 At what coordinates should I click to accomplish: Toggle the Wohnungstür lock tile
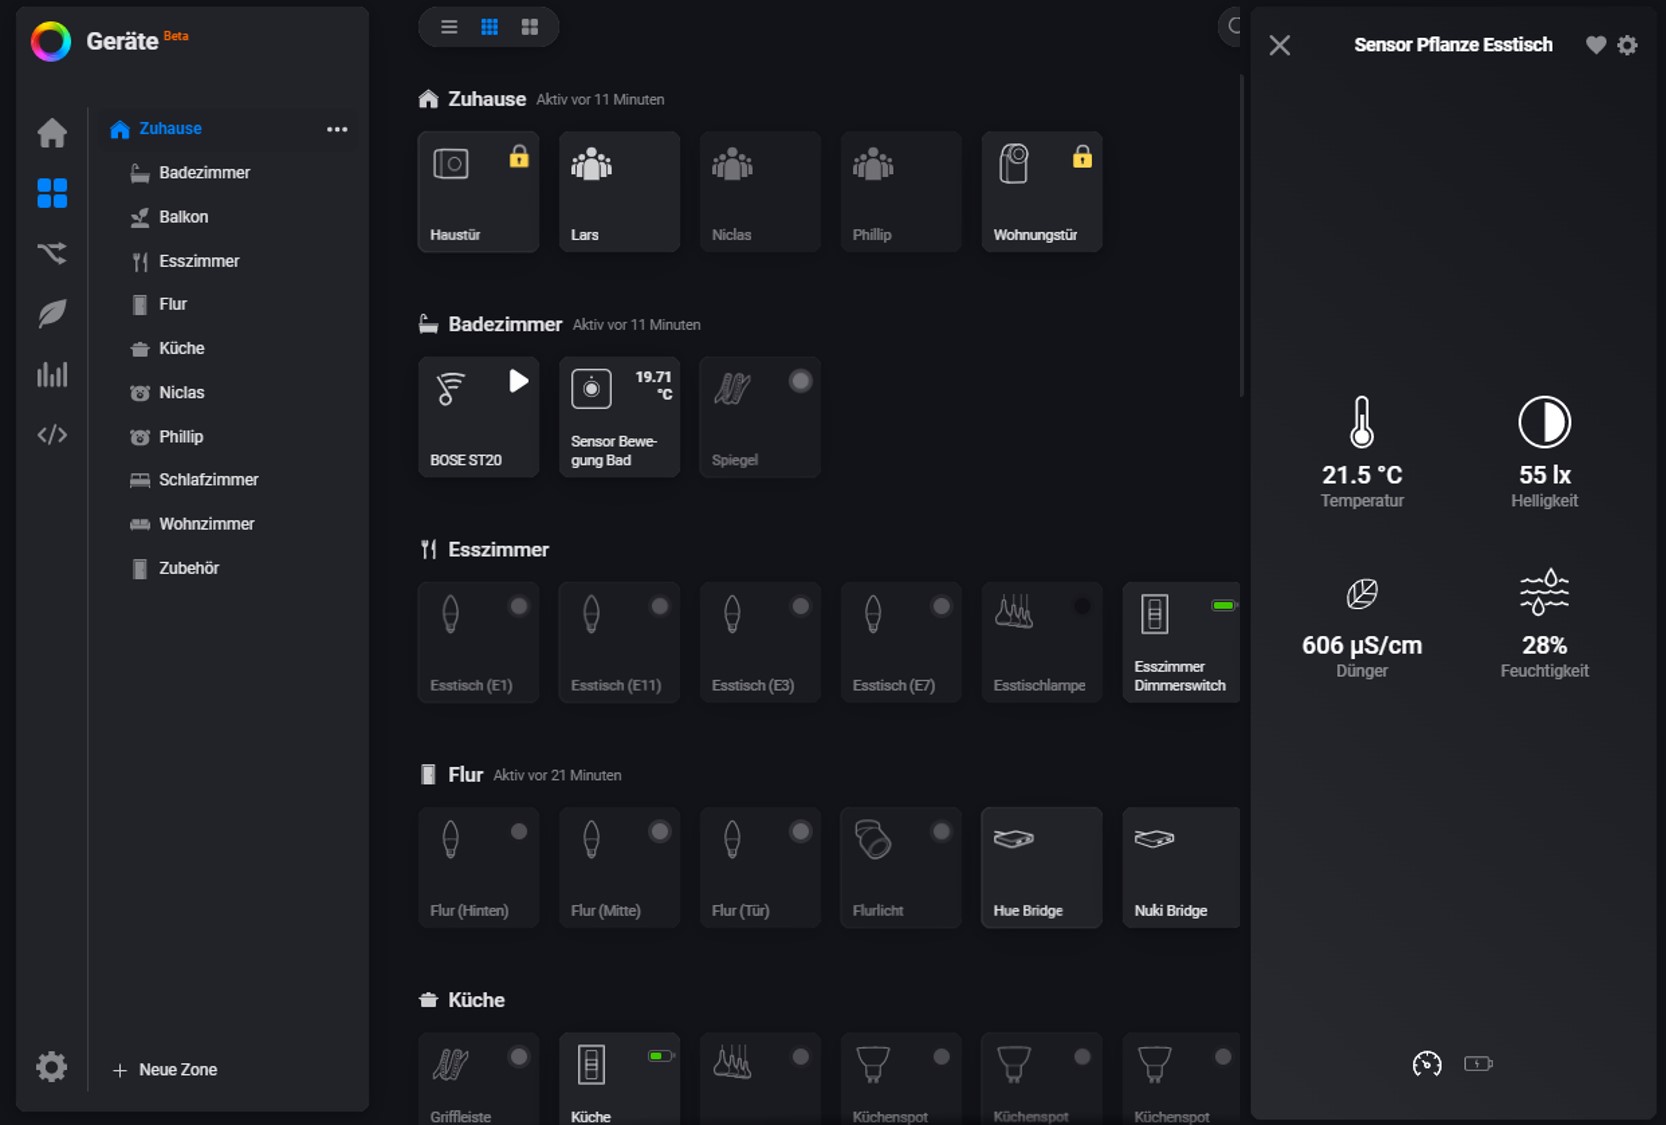[1041, 192]
